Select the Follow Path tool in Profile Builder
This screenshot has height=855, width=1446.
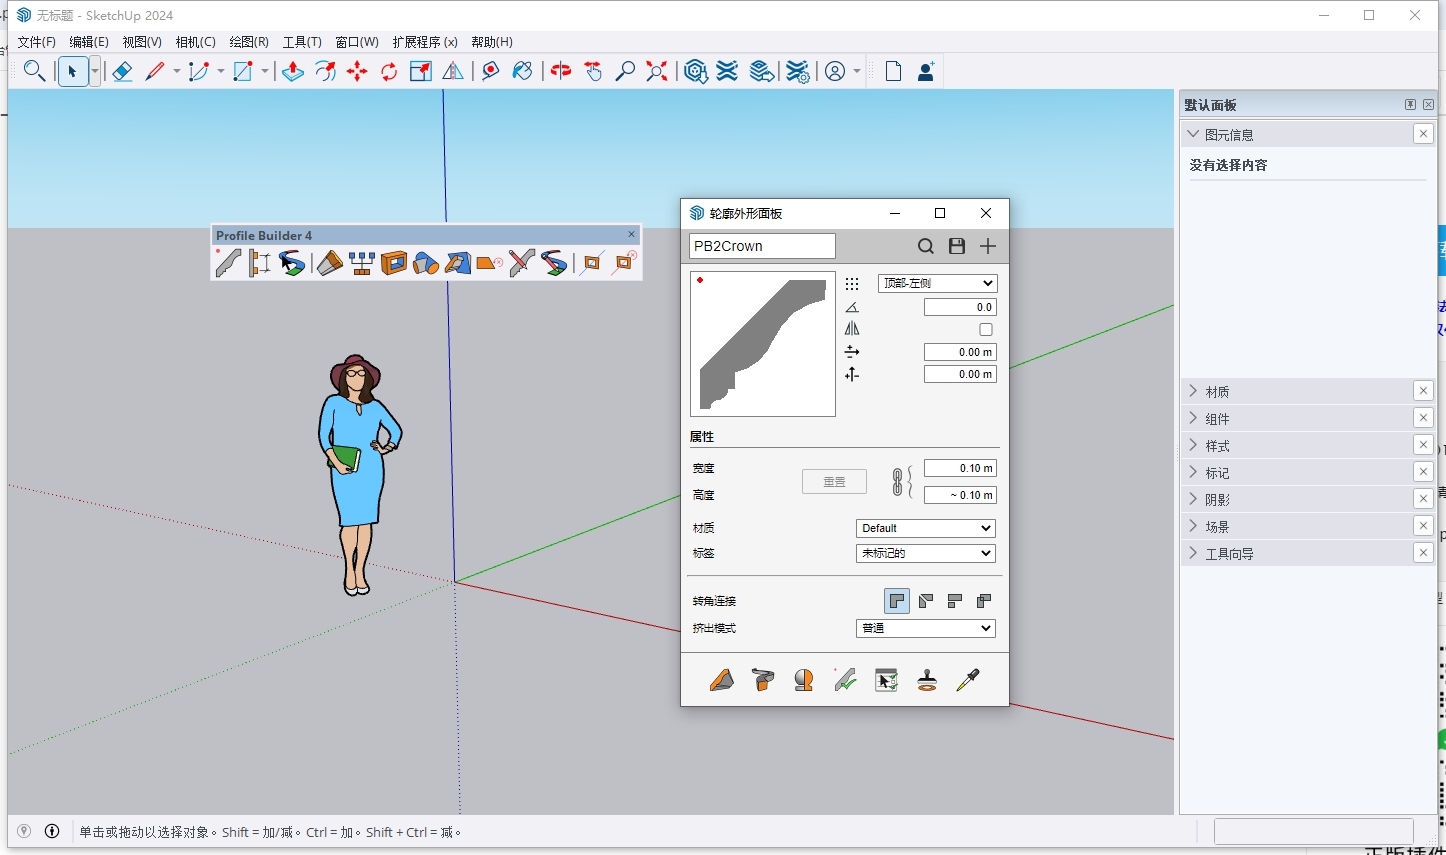(292, 263)
